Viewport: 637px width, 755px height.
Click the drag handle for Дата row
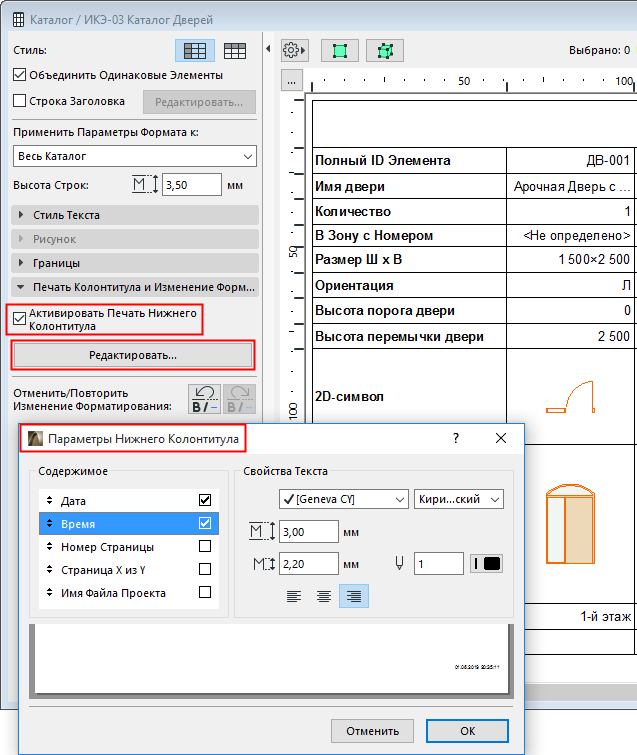(50, 500)
